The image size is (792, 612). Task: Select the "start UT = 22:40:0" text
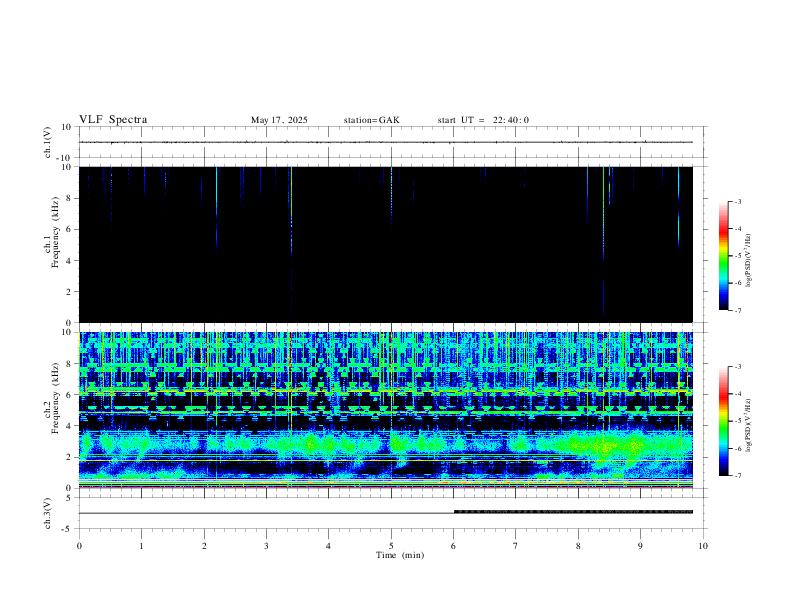[x=483, y=120]
